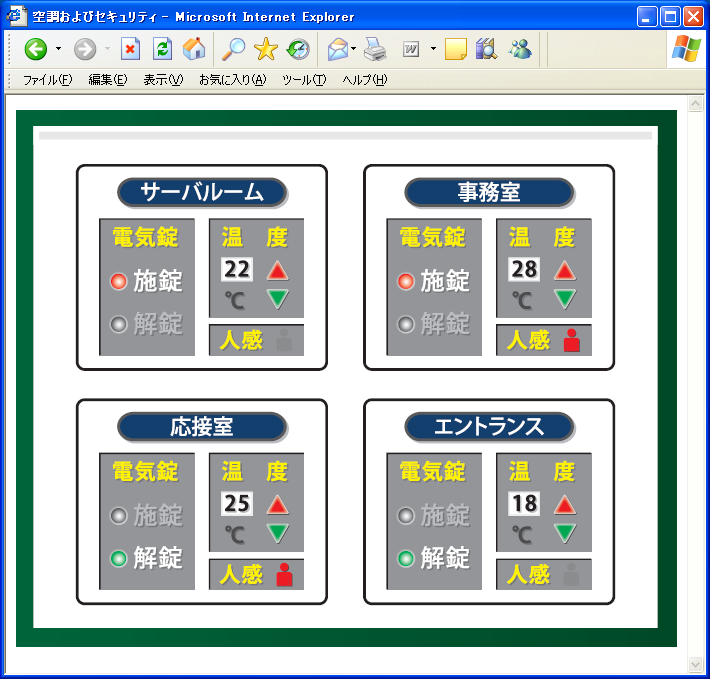Select 解錠 radio for 応接室
710x679 pixels.
pyautogui.click(x=119, y=558)
